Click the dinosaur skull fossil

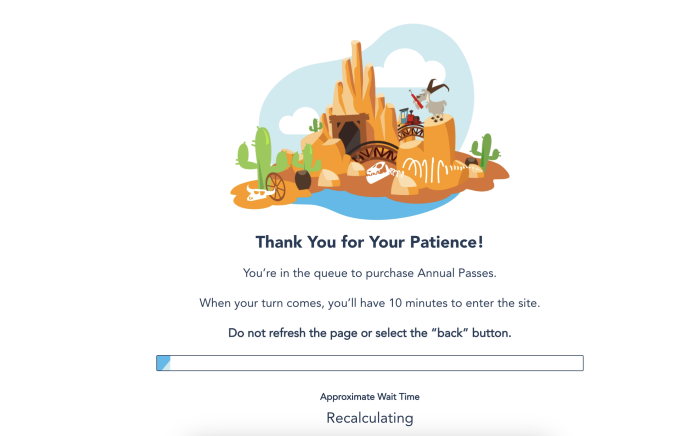click(x=379, y=172)
